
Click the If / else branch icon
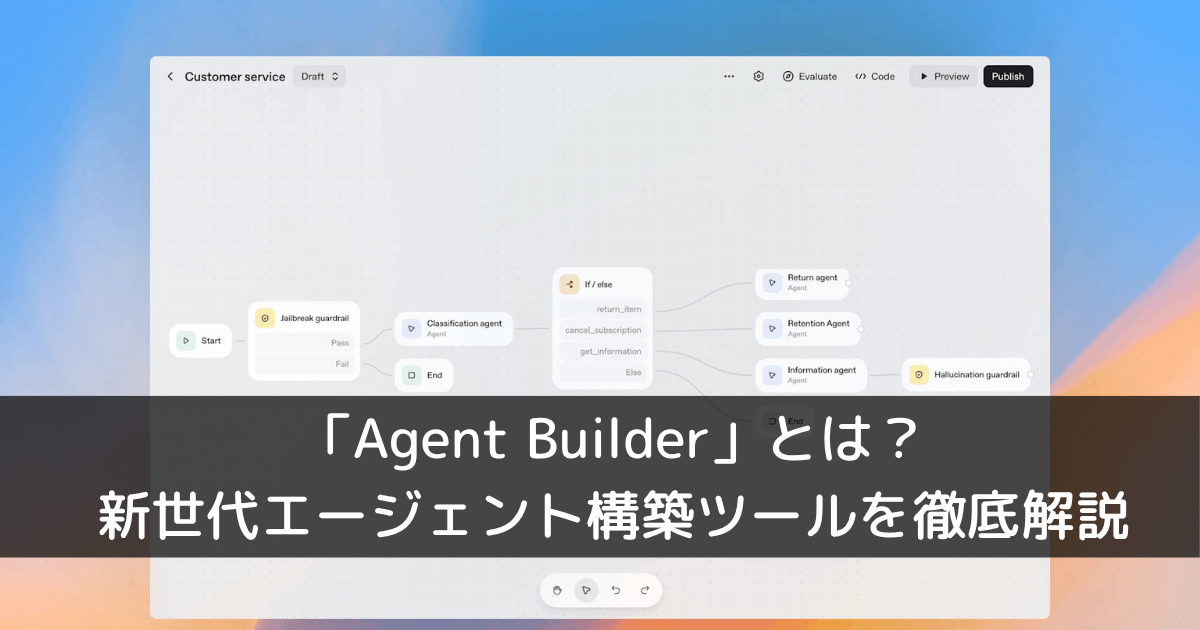569,284
